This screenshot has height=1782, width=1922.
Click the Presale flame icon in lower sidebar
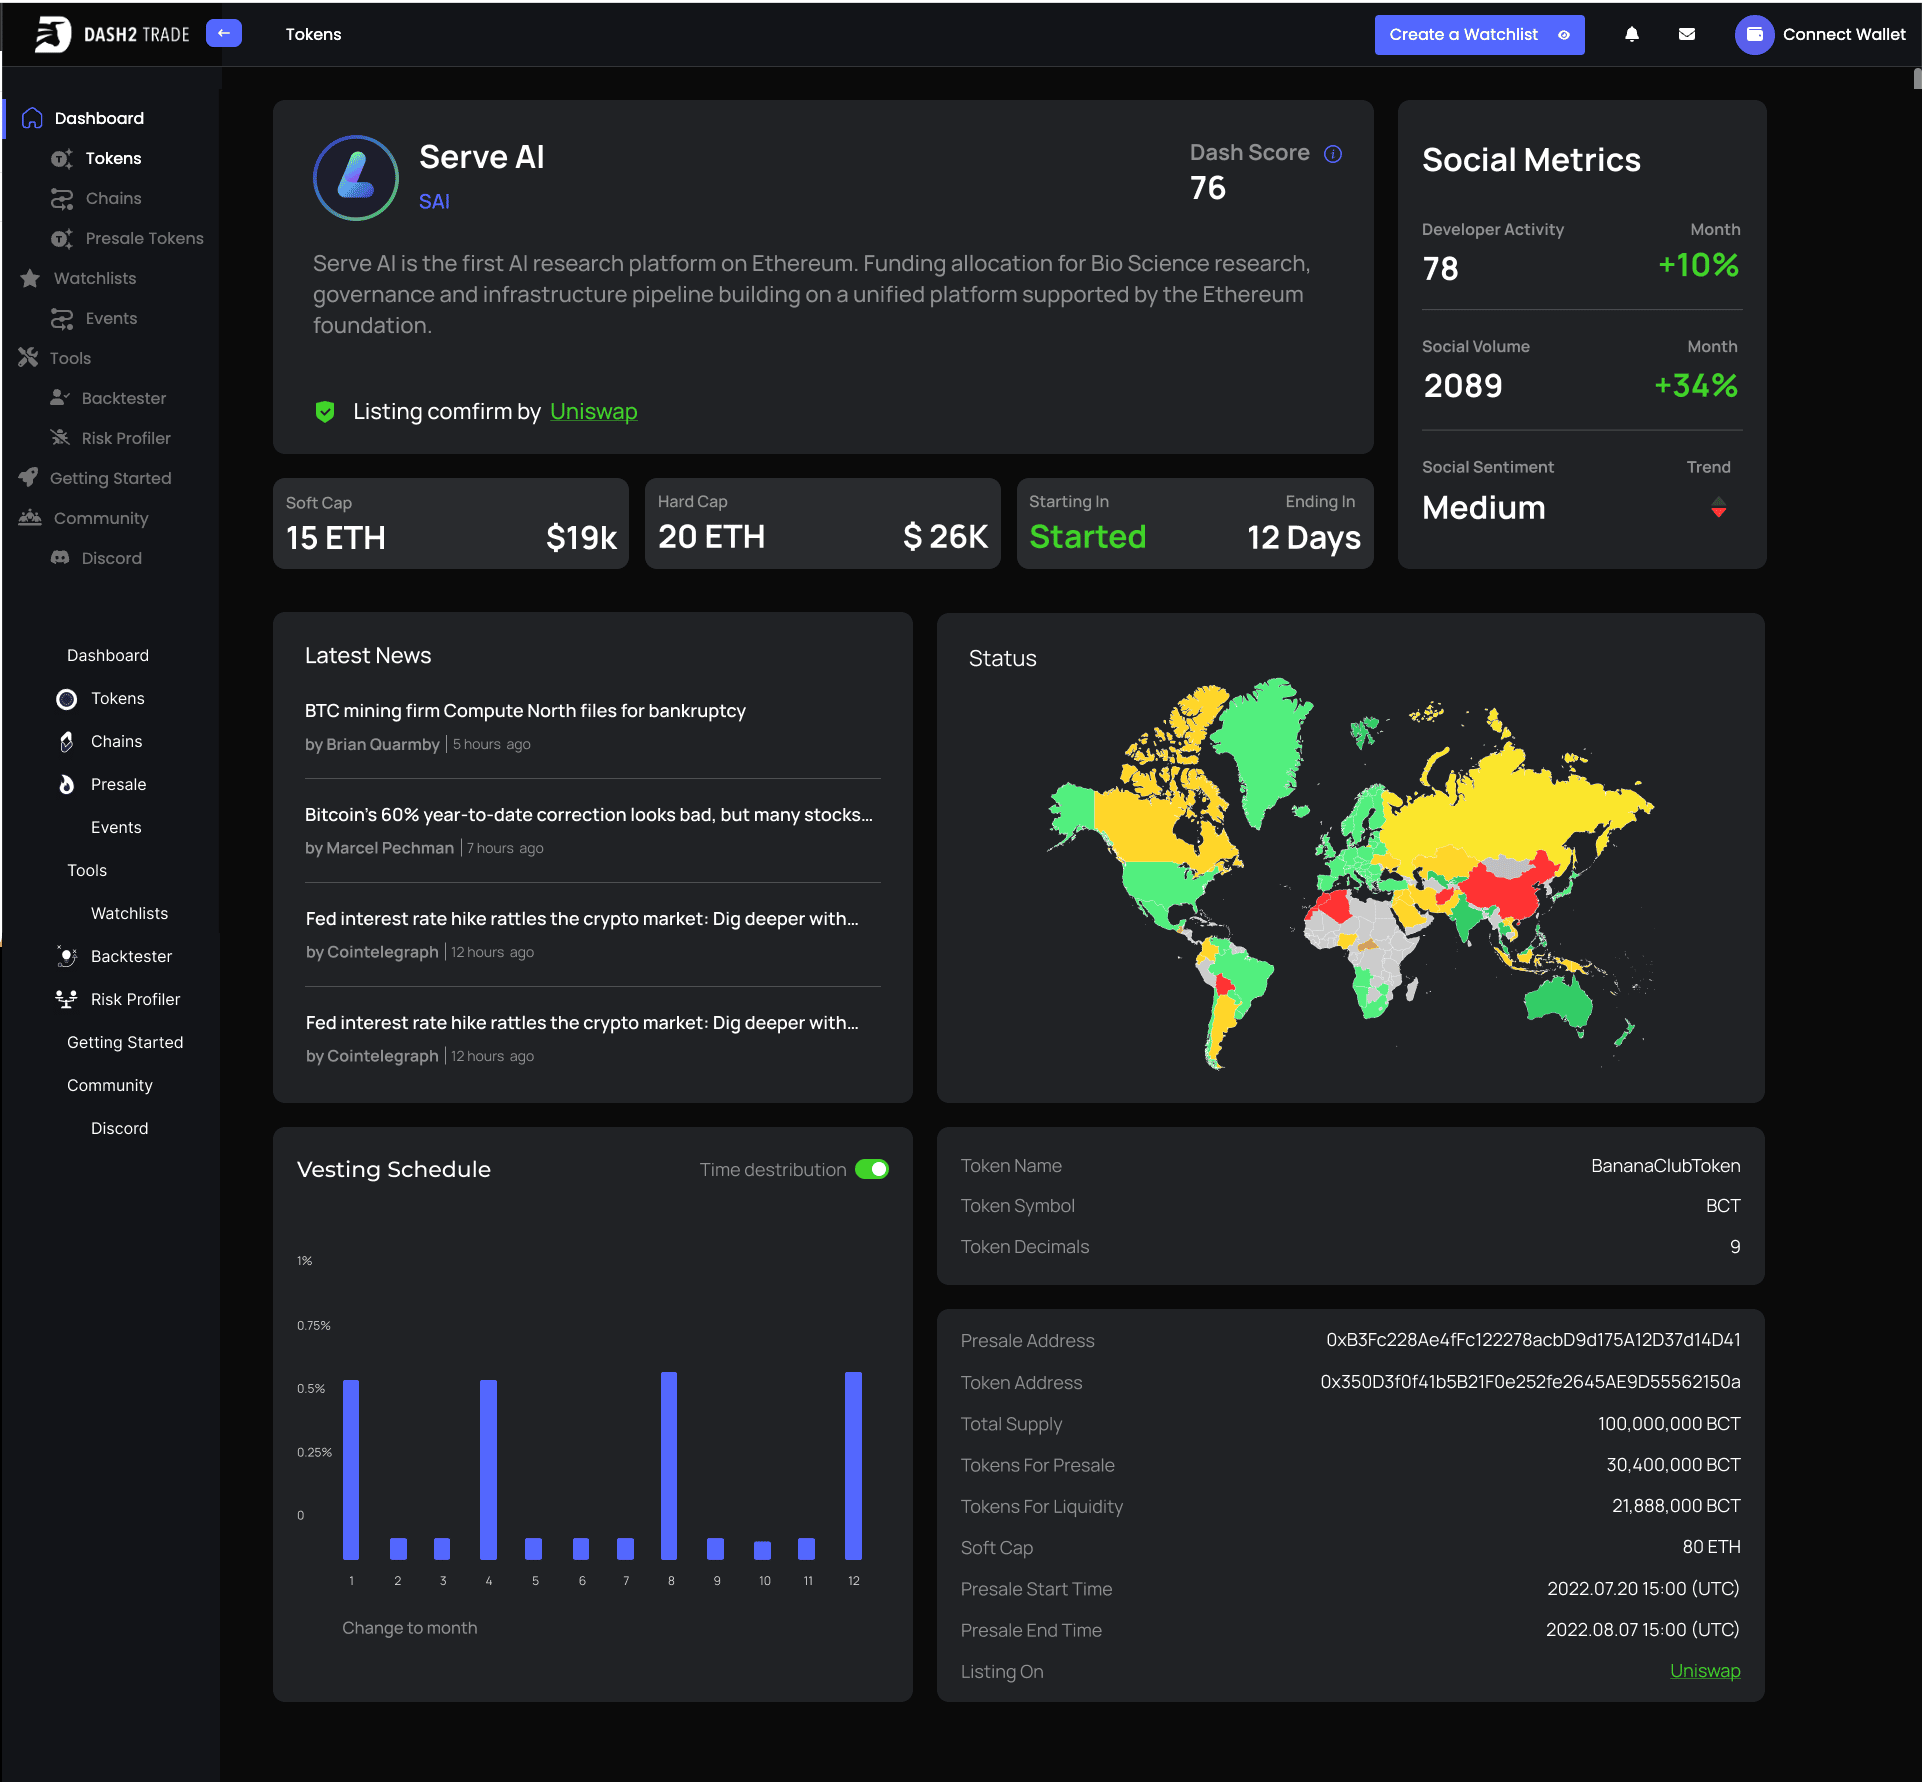pyautogui.click(x=66, y=784)
